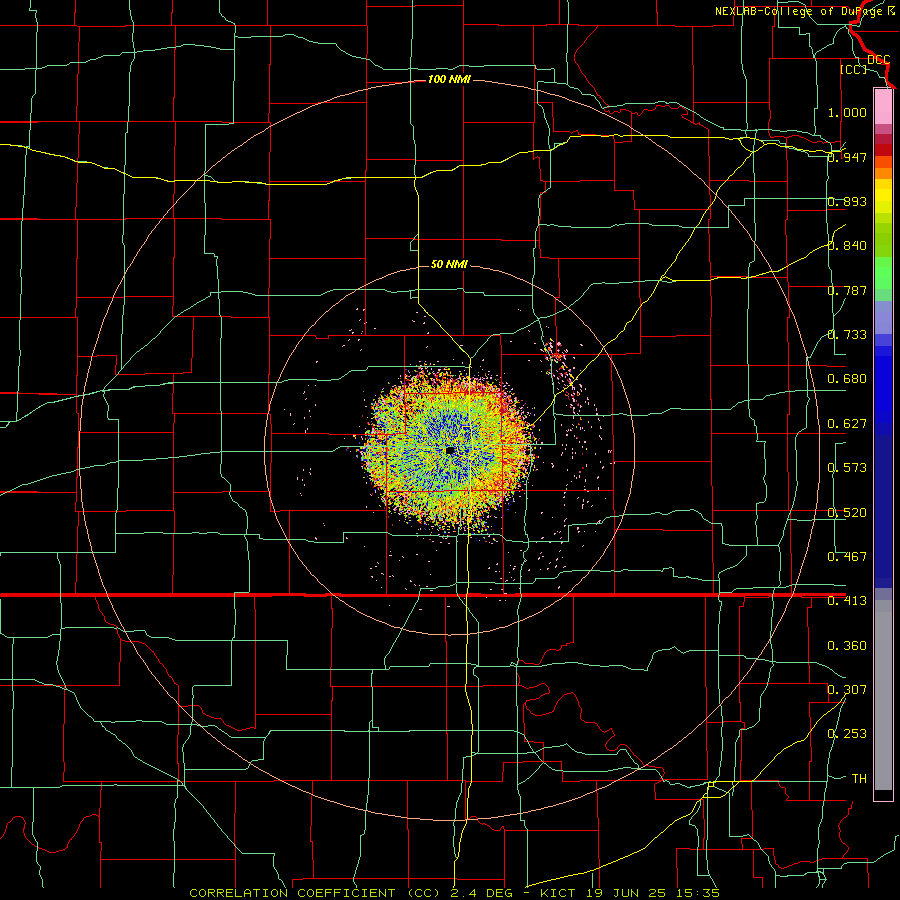This screenshot has height=900, width=900.
Task: Click the bright green segment of color bar
Action: [x=883, y=273]
